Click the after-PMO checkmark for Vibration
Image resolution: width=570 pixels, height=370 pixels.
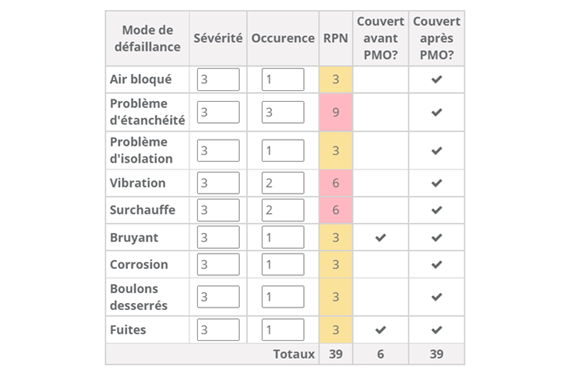coord(437,183)
